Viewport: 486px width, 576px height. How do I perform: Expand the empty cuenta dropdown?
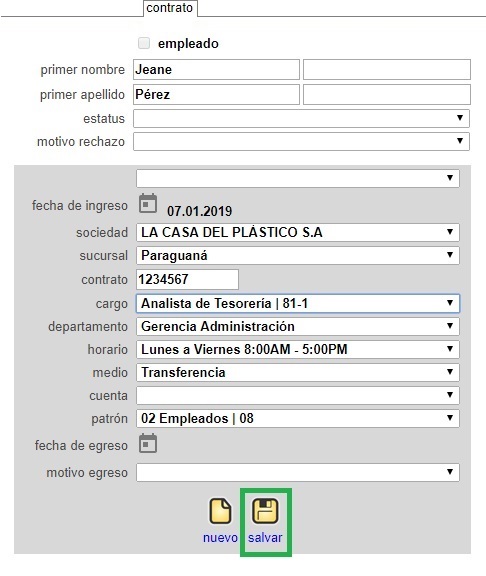(x=298, y=396)
